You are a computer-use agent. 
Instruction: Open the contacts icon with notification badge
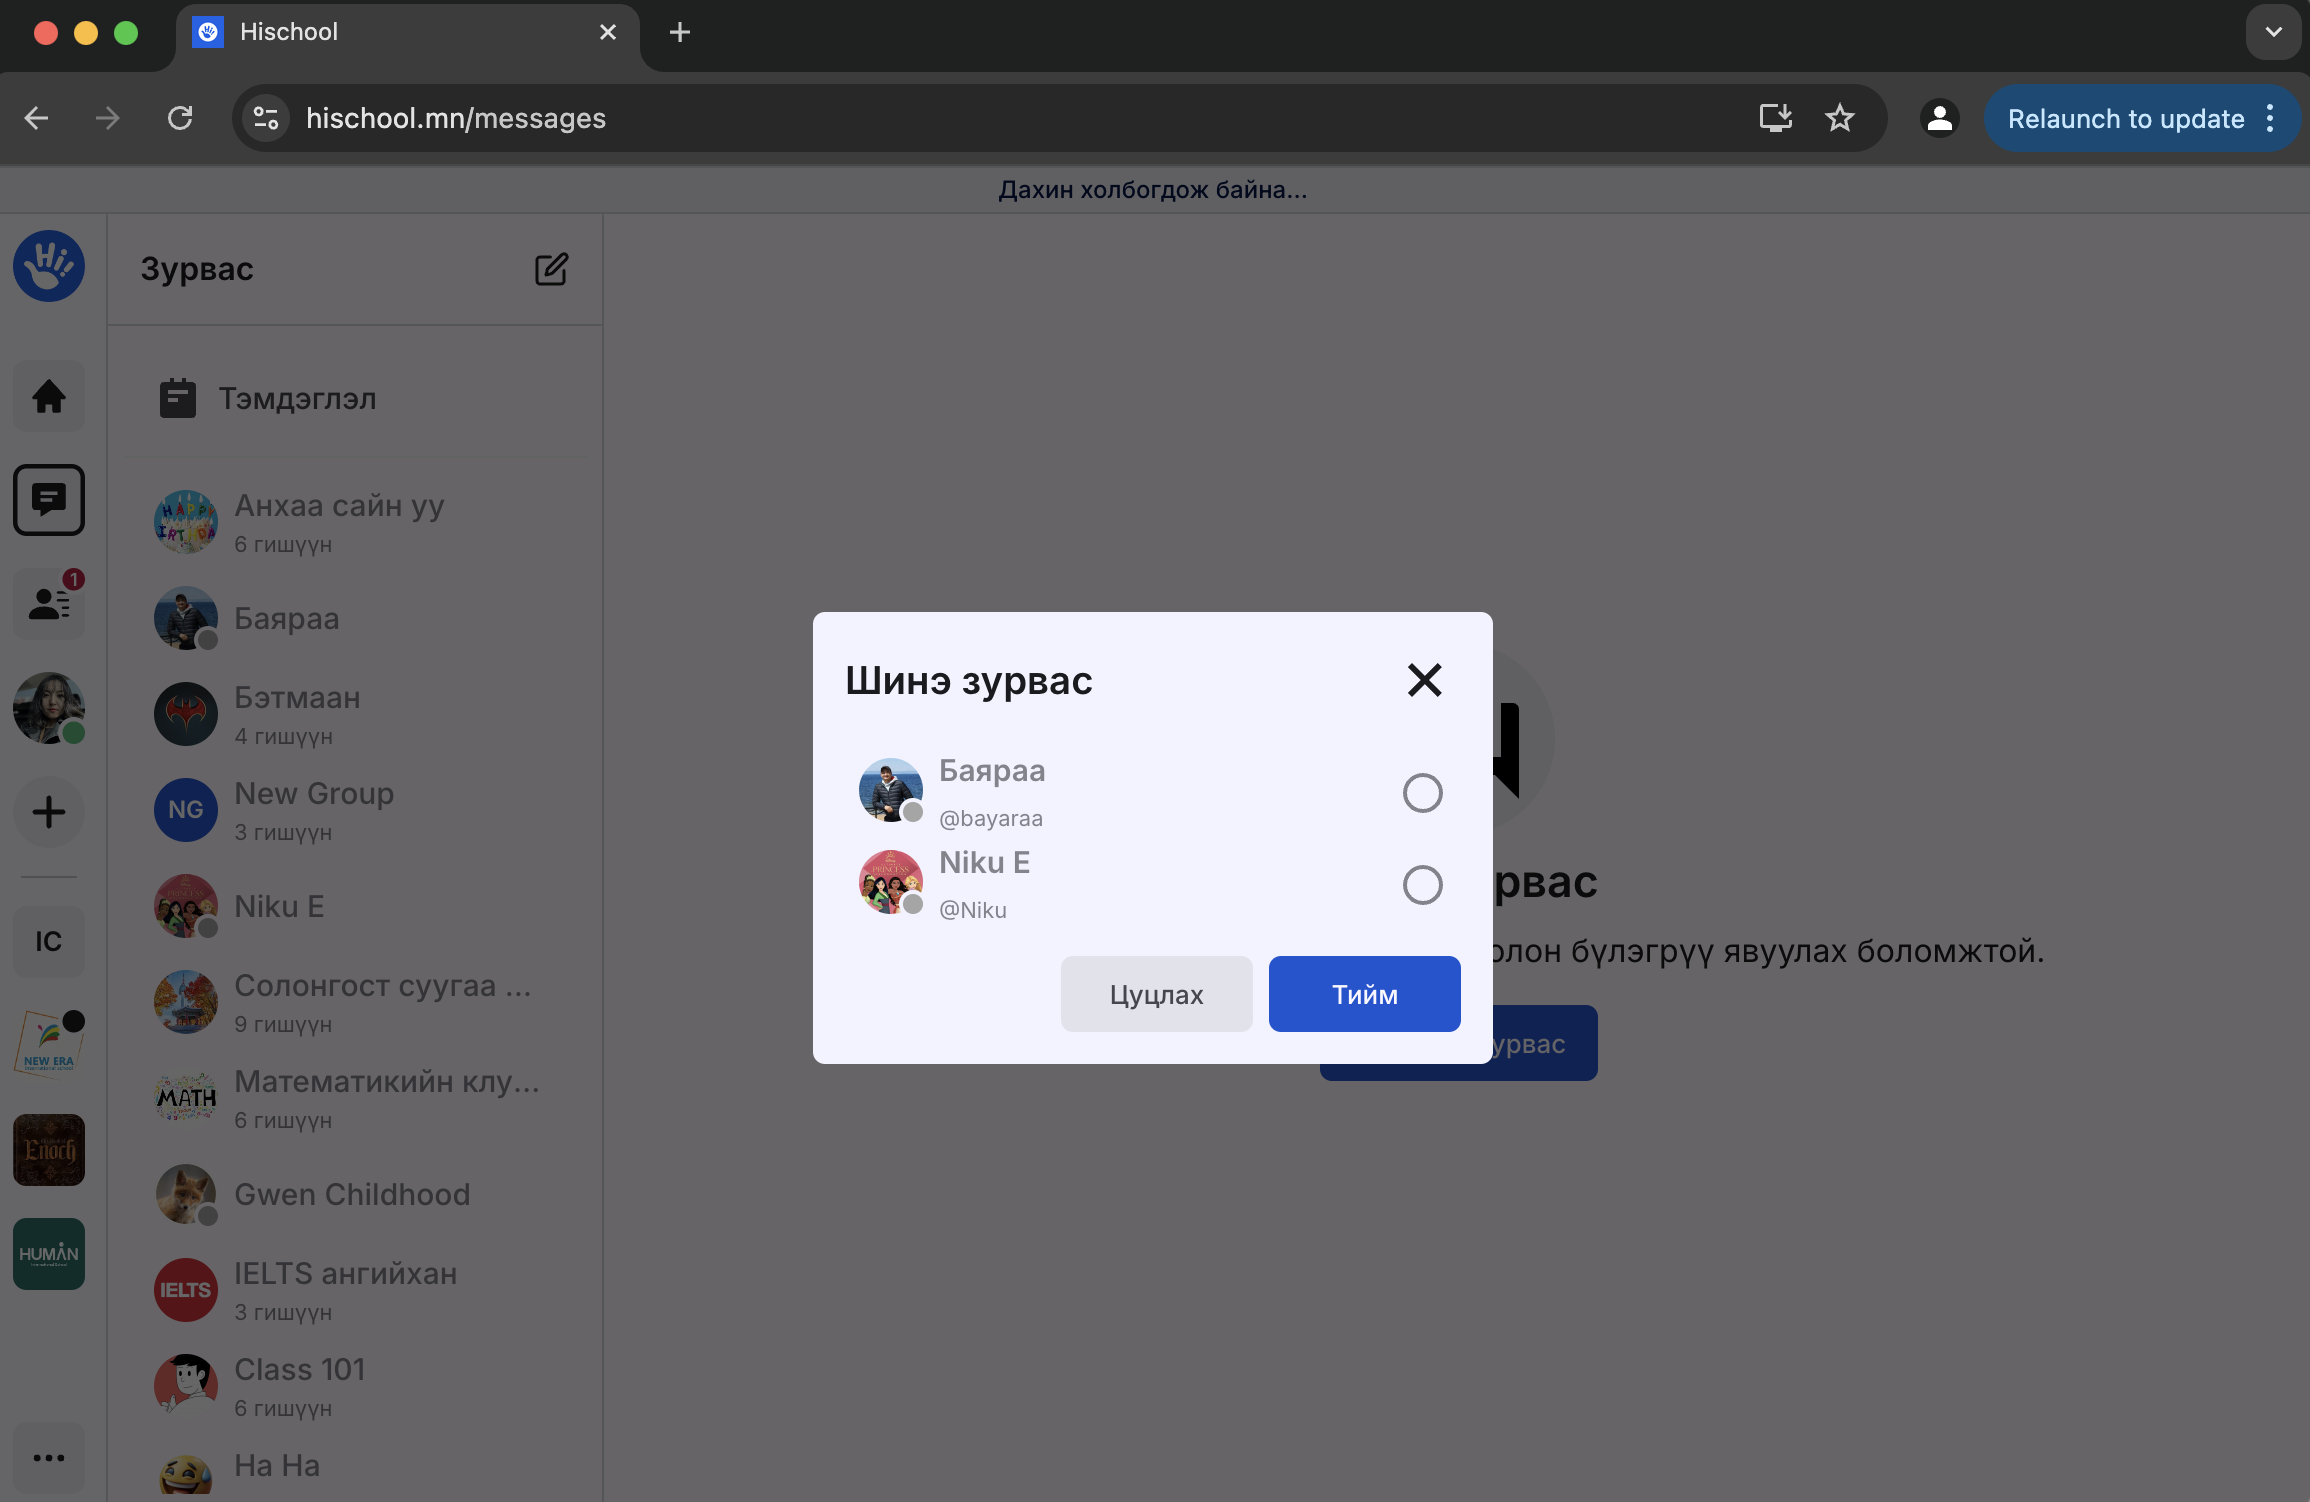48,603
